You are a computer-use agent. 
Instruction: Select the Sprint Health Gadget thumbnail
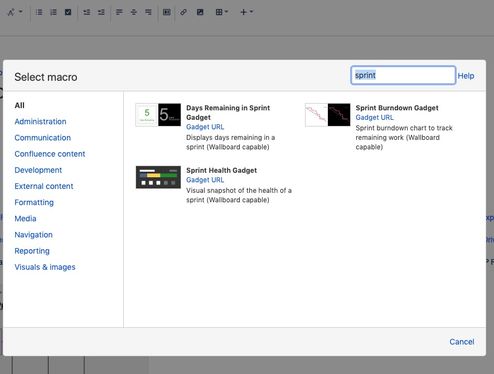[158, 177]
